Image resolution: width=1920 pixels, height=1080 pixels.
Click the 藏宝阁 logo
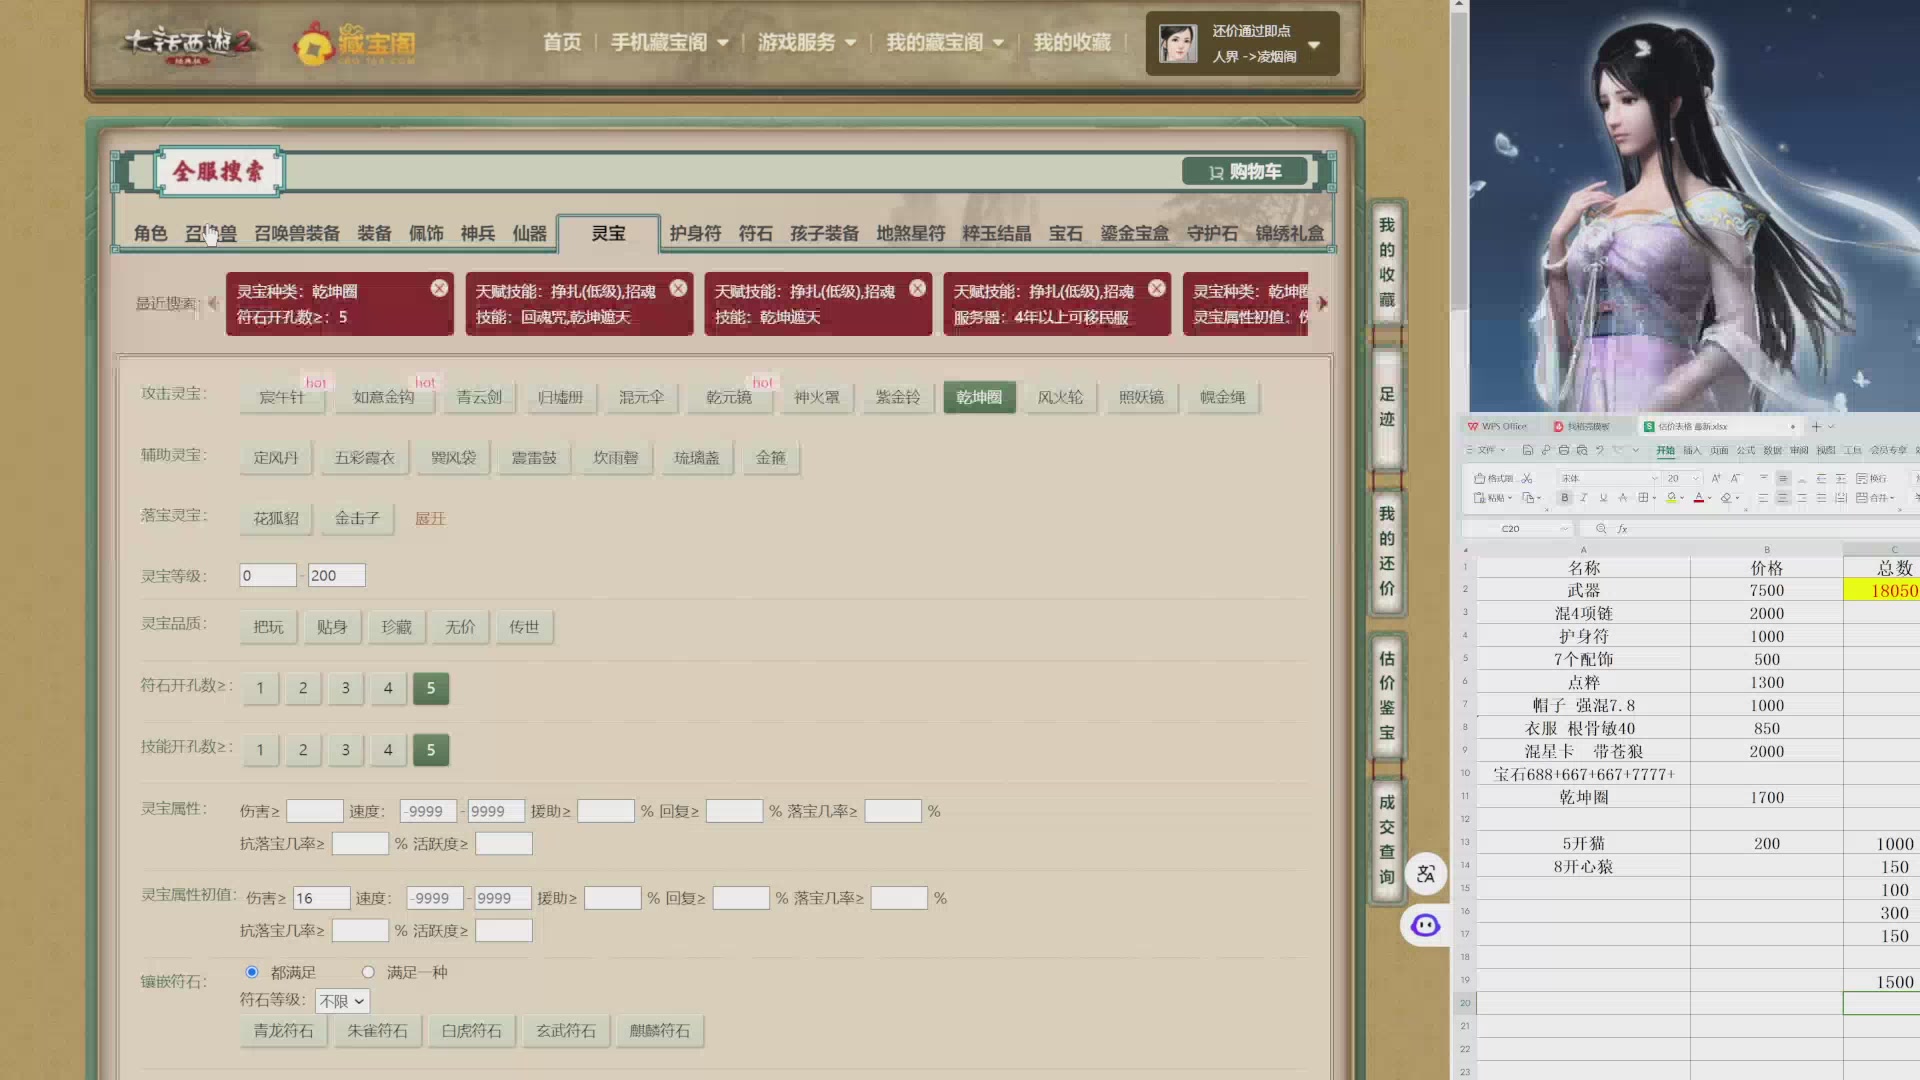pyautogui.click(x=355, y=44)
